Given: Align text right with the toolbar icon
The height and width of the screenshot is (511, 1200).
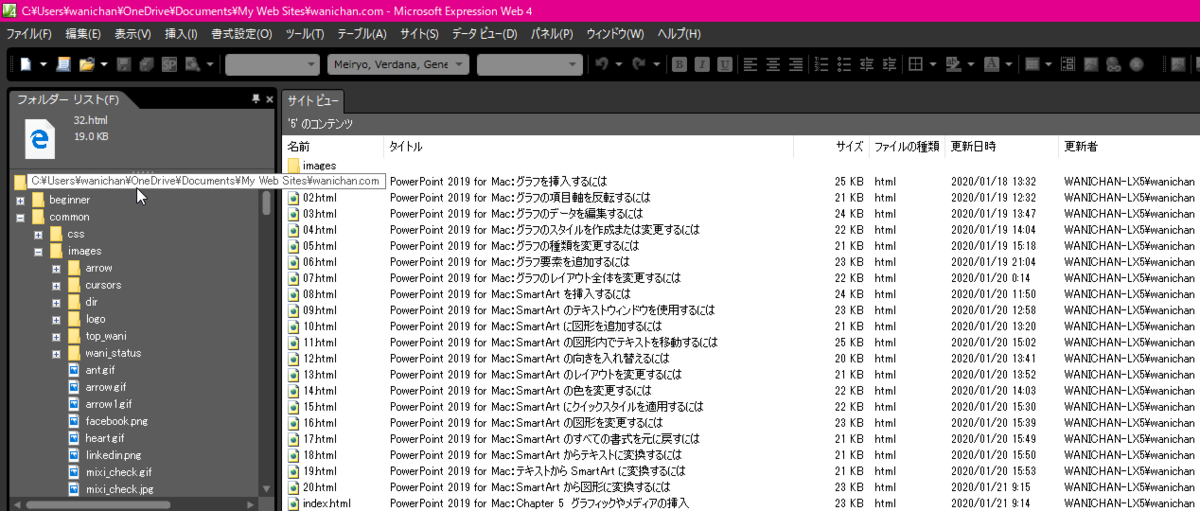Looking at the screenshot, I should [x=795, y=64].
